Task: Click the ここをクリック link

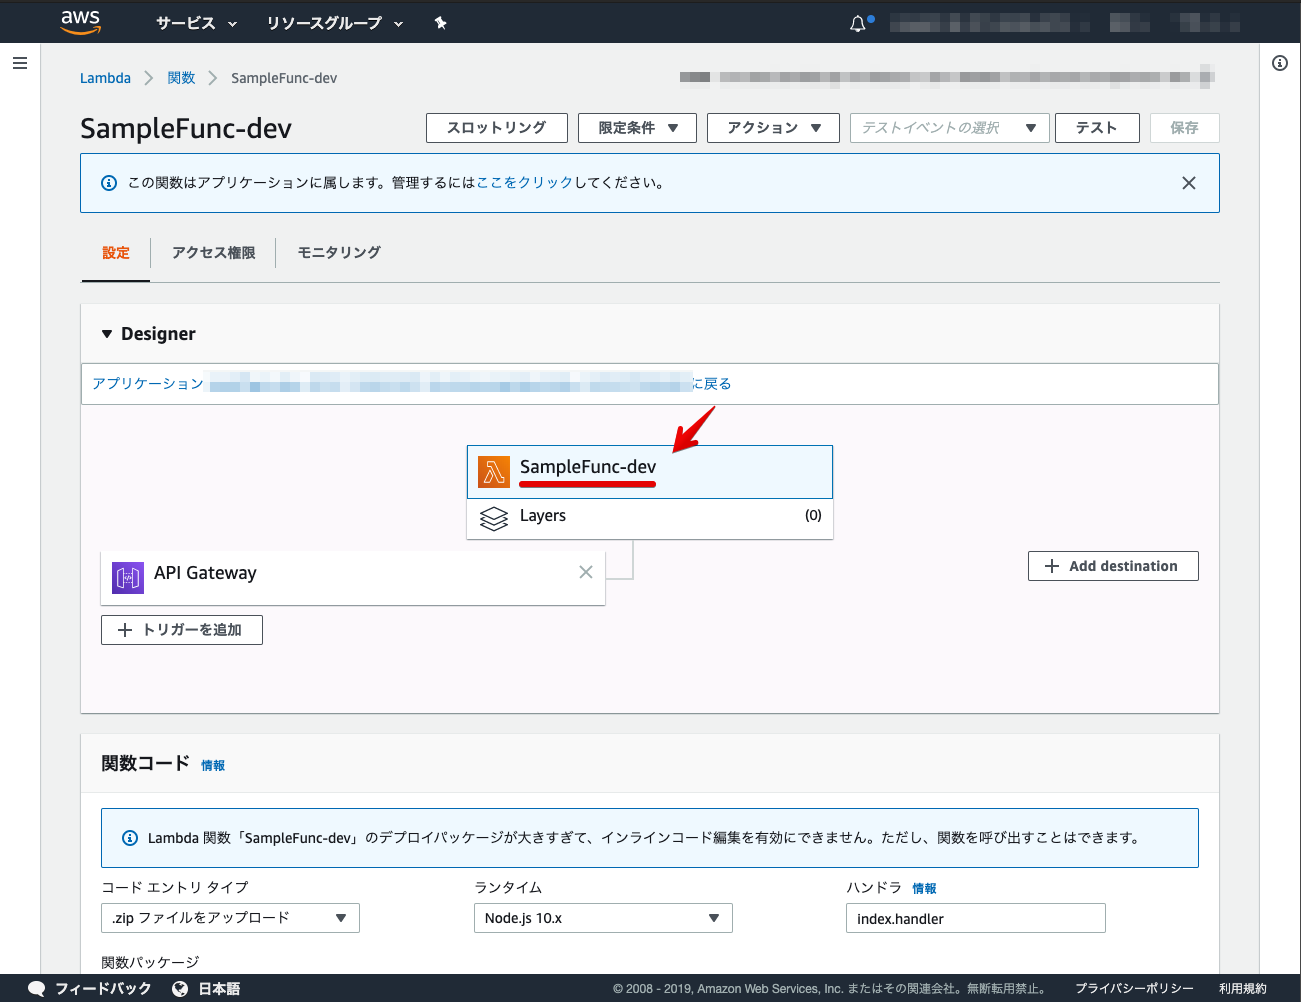Action: click(525, 183)
